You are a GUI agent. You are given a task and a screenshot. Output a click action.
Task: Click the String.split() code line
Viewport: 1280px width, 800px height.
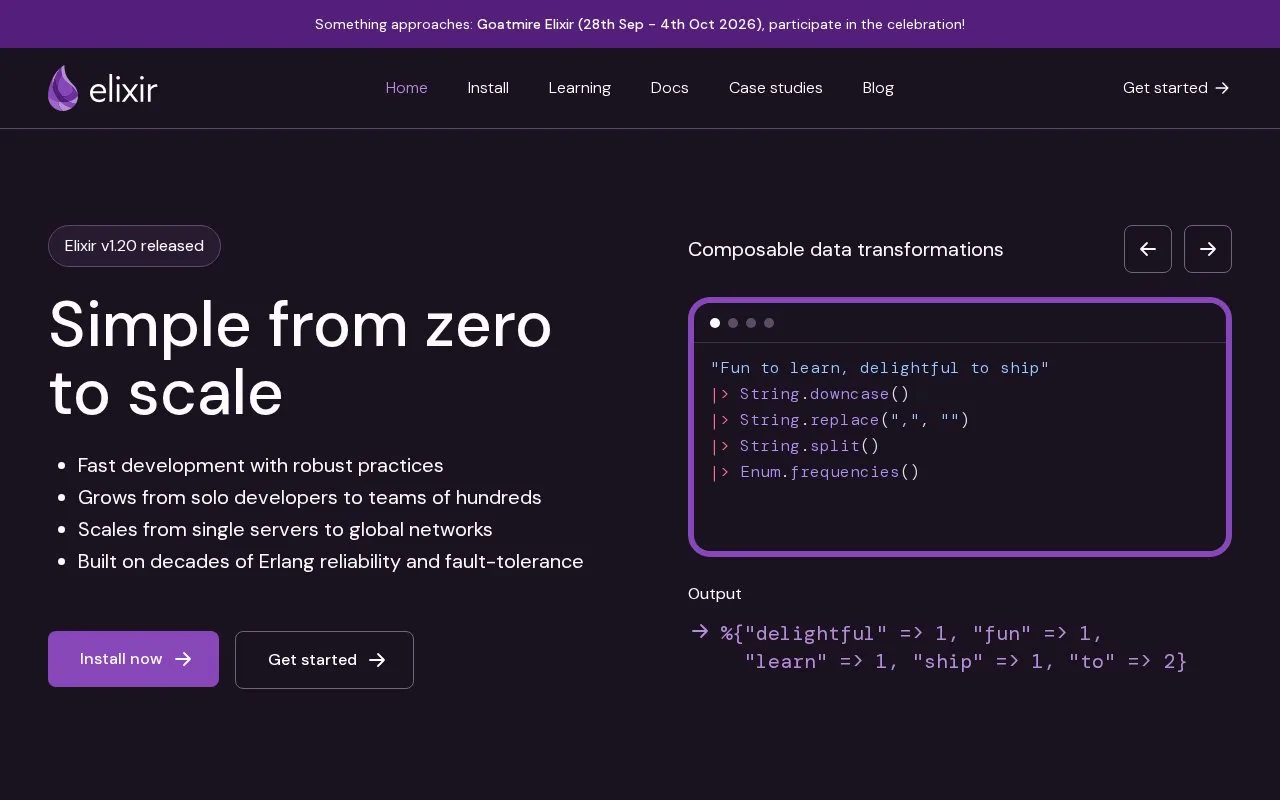tap(795, 446)
